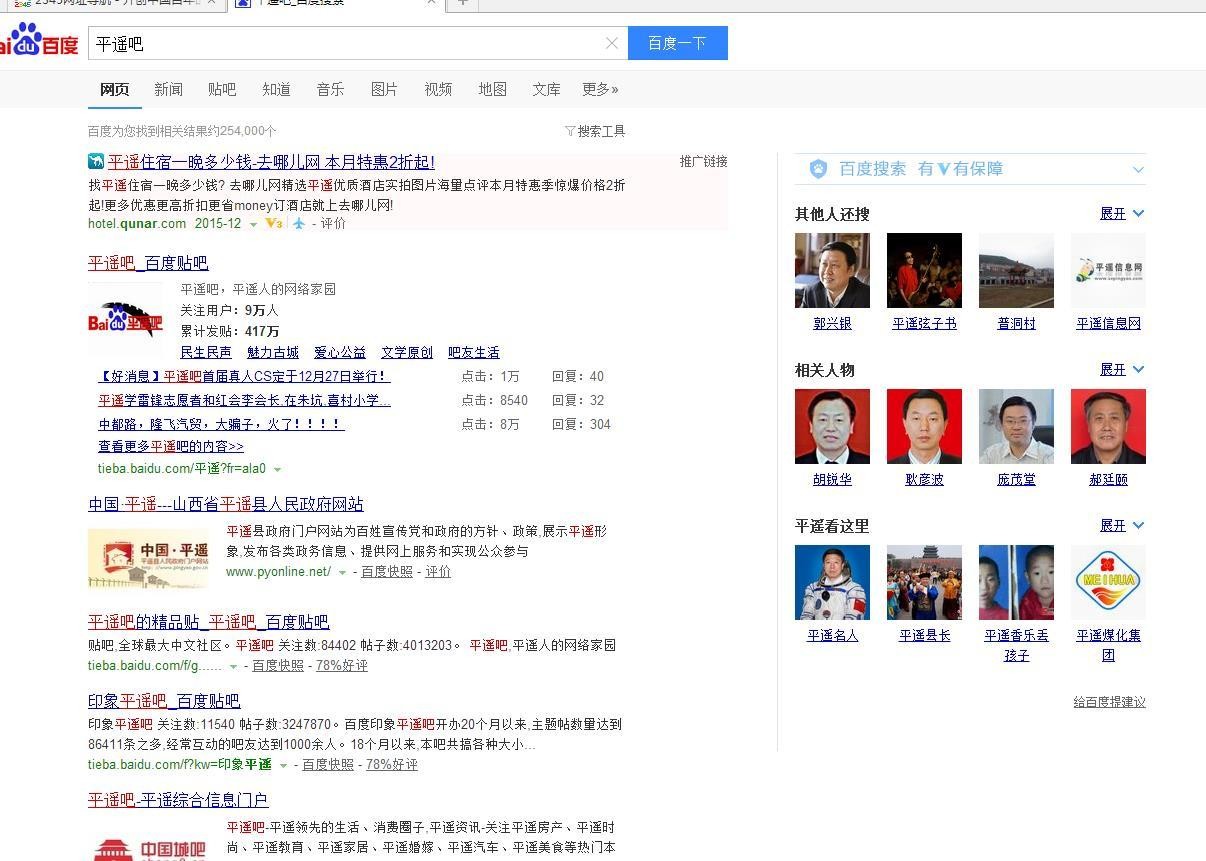Clear the search box with the X icon
This screenshot has width=1206, height=861.
pos(612,43)
